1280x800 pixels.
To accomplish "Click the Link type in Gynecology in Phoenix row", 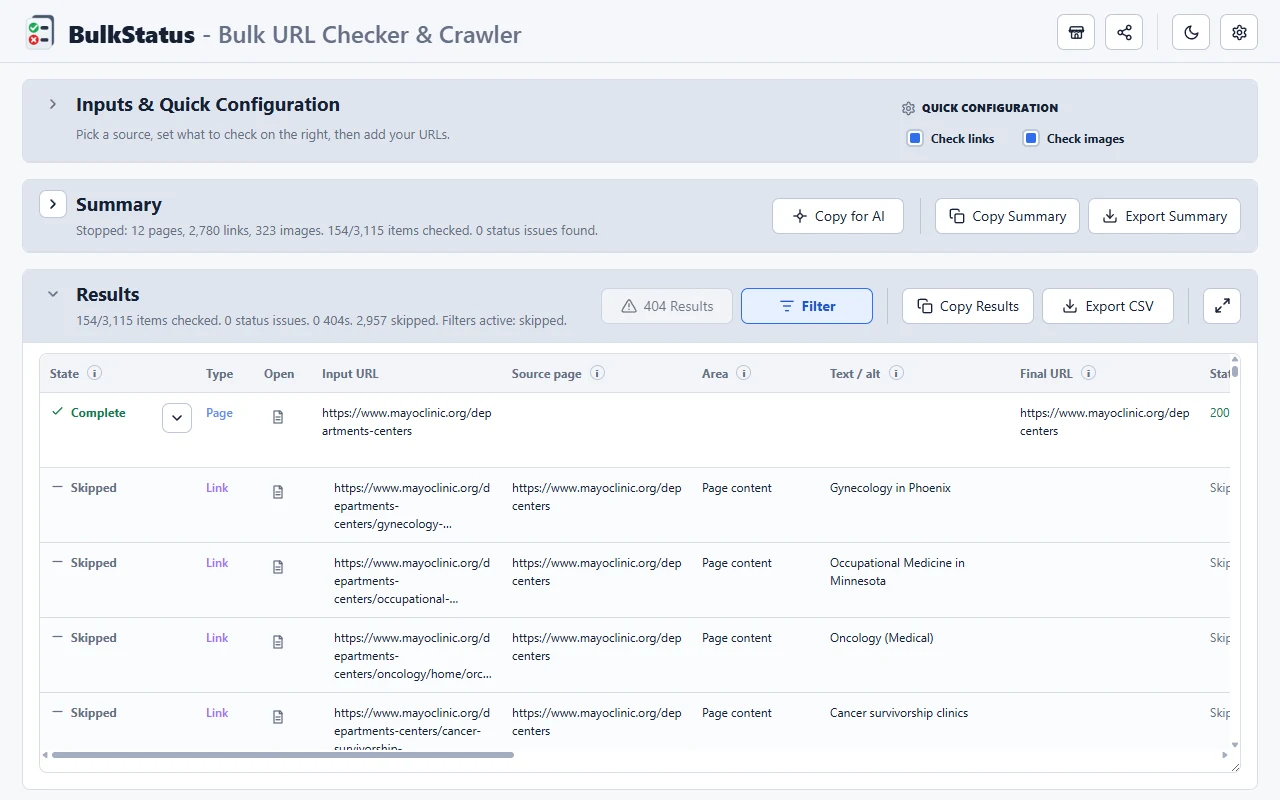I will tap(217, 488).
